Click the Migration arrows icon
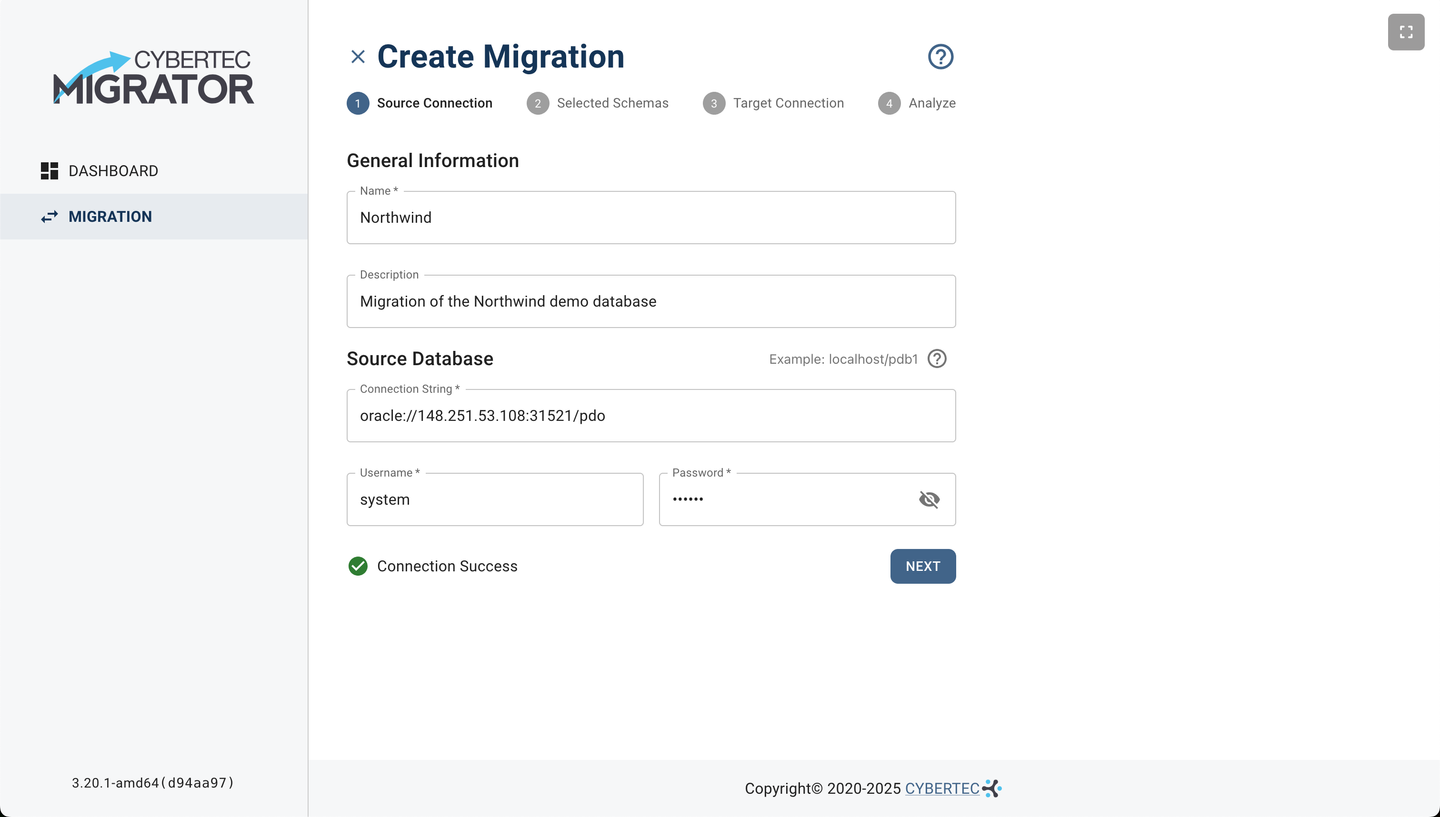The width and height of the screenshot is (1440, 817). (49, 217)
